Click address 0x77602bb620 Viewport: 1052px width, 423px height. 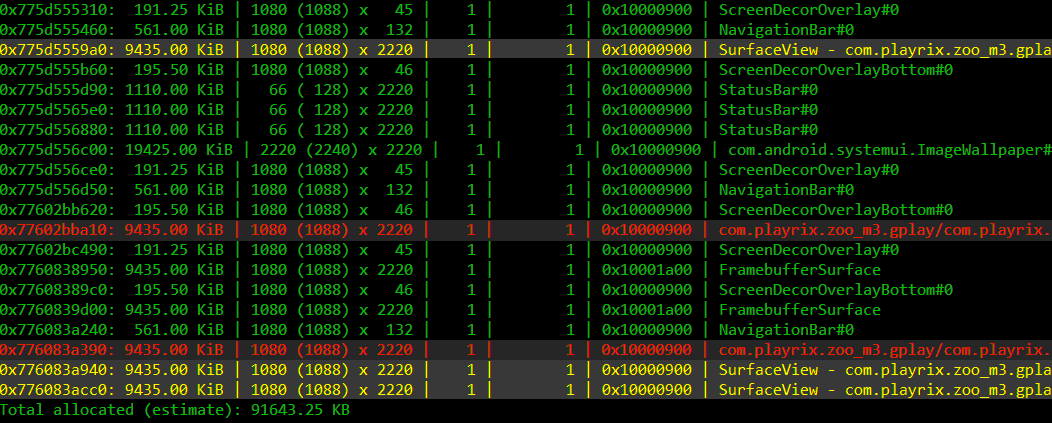click(x=57, y=210)
